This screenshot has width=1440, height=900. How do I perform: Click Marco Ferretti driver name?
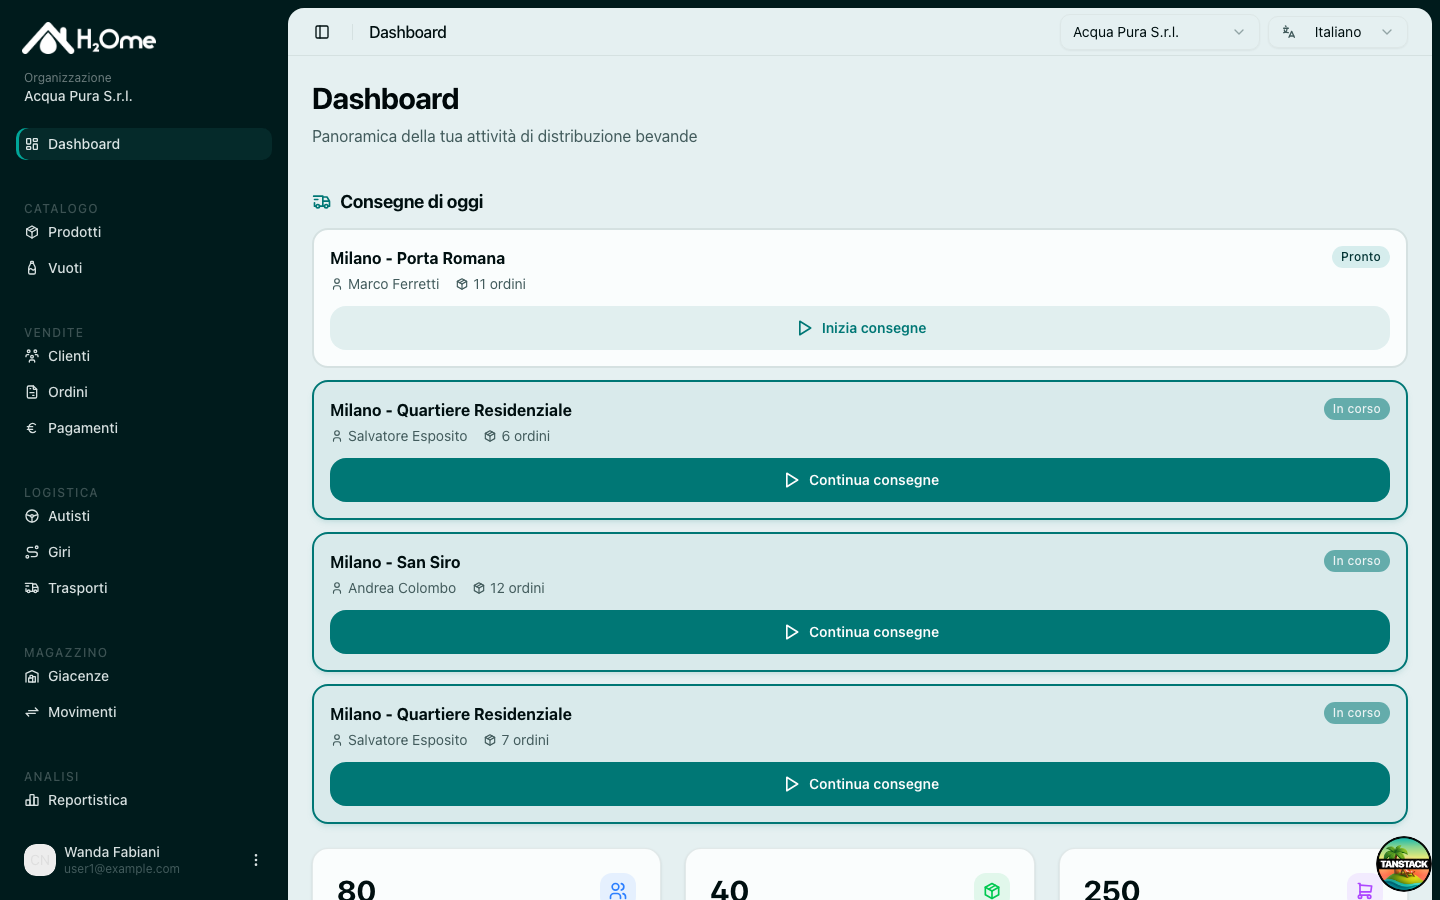[394, 284]
